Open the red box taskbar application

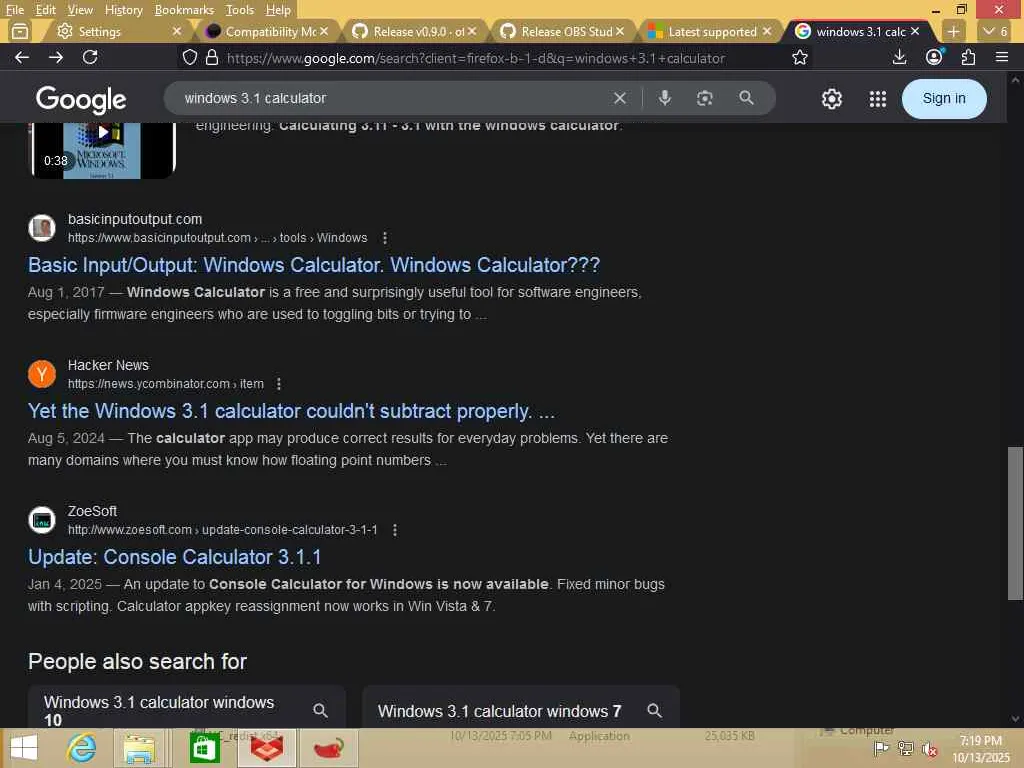point(267,748)
